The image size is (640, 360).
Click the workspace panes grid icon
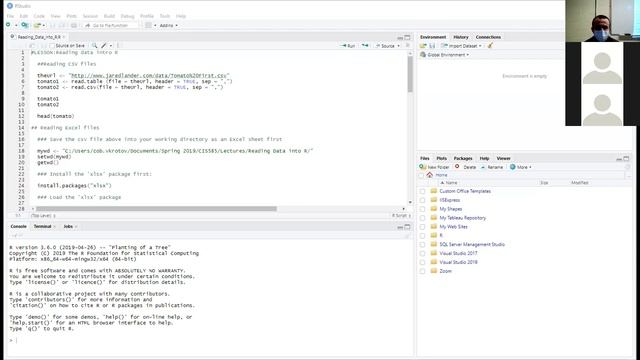[x=149, y=25]
